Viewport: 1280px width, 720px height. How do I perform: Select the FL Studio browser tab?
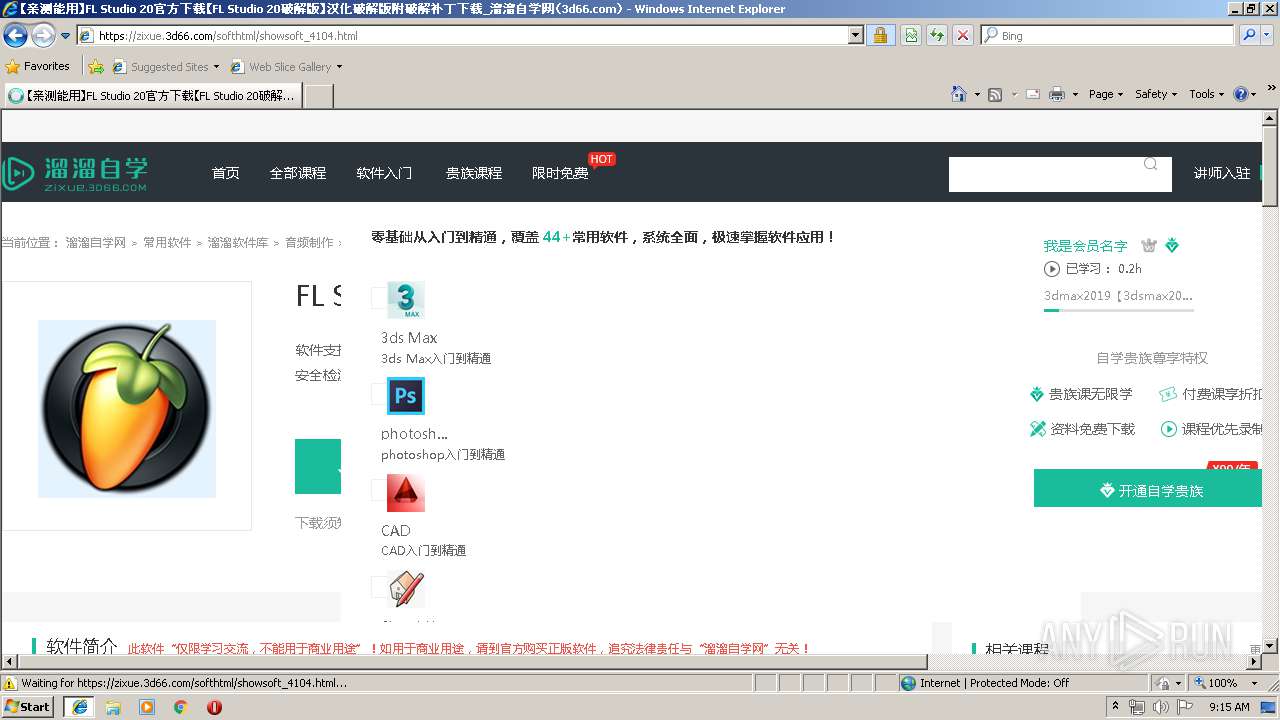click(x=152, y=96)
